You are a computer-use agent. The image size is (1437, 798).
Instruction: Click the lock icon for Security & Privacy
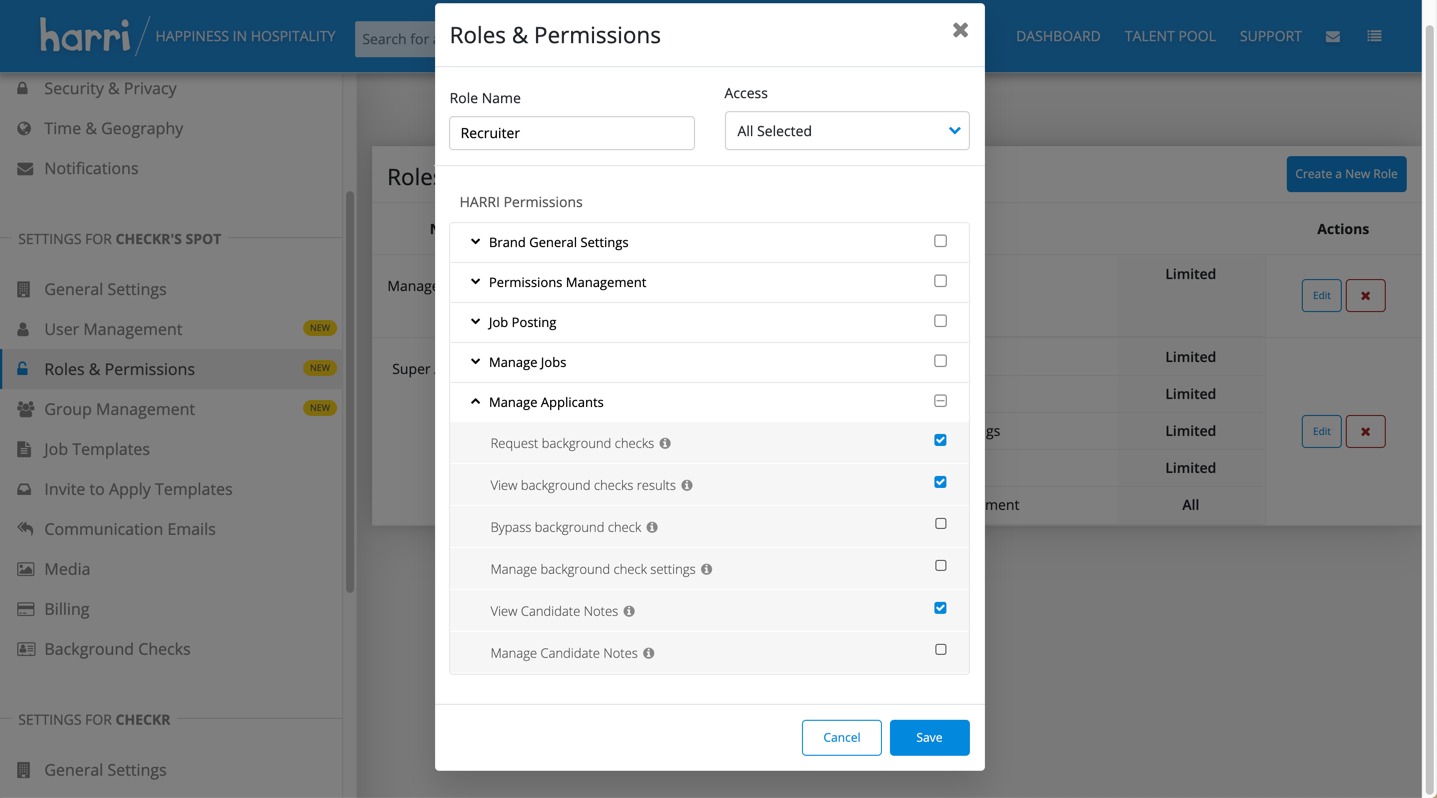[x=23, y=88]
